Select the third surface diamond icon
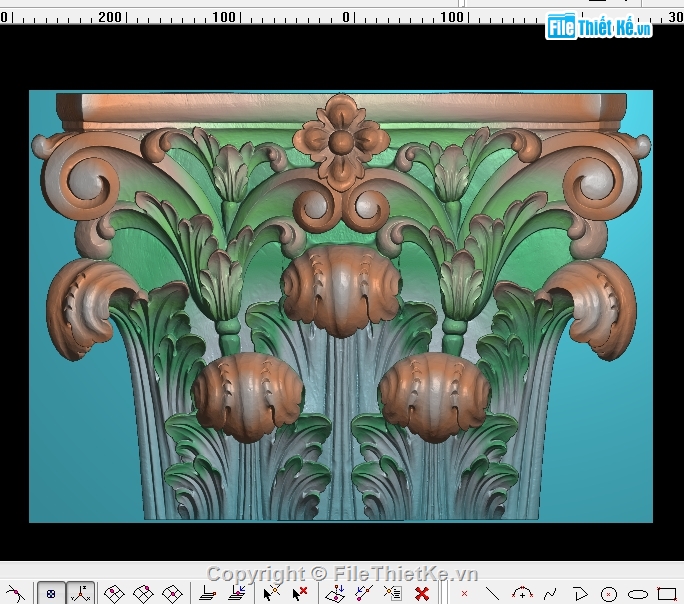 [x=172, y=594]
